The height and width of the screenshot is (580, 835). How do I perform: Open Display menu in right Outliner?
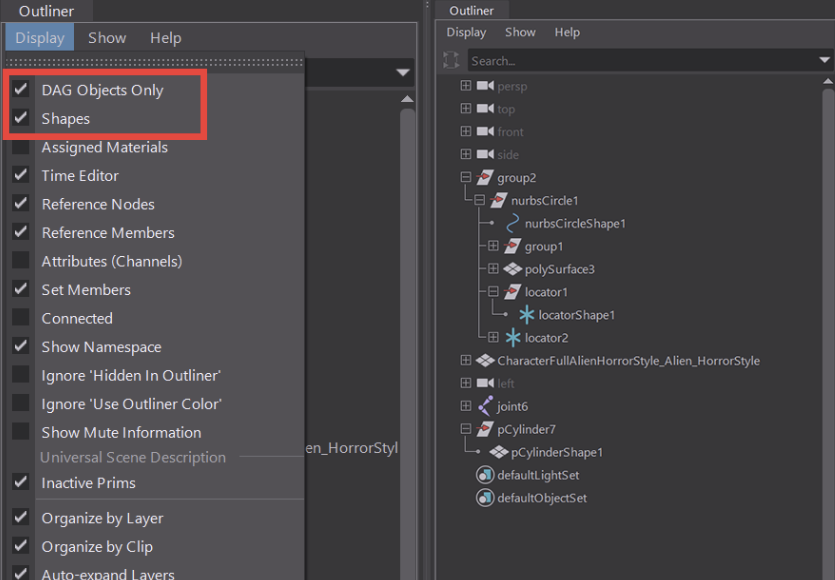tap(466, 32)
